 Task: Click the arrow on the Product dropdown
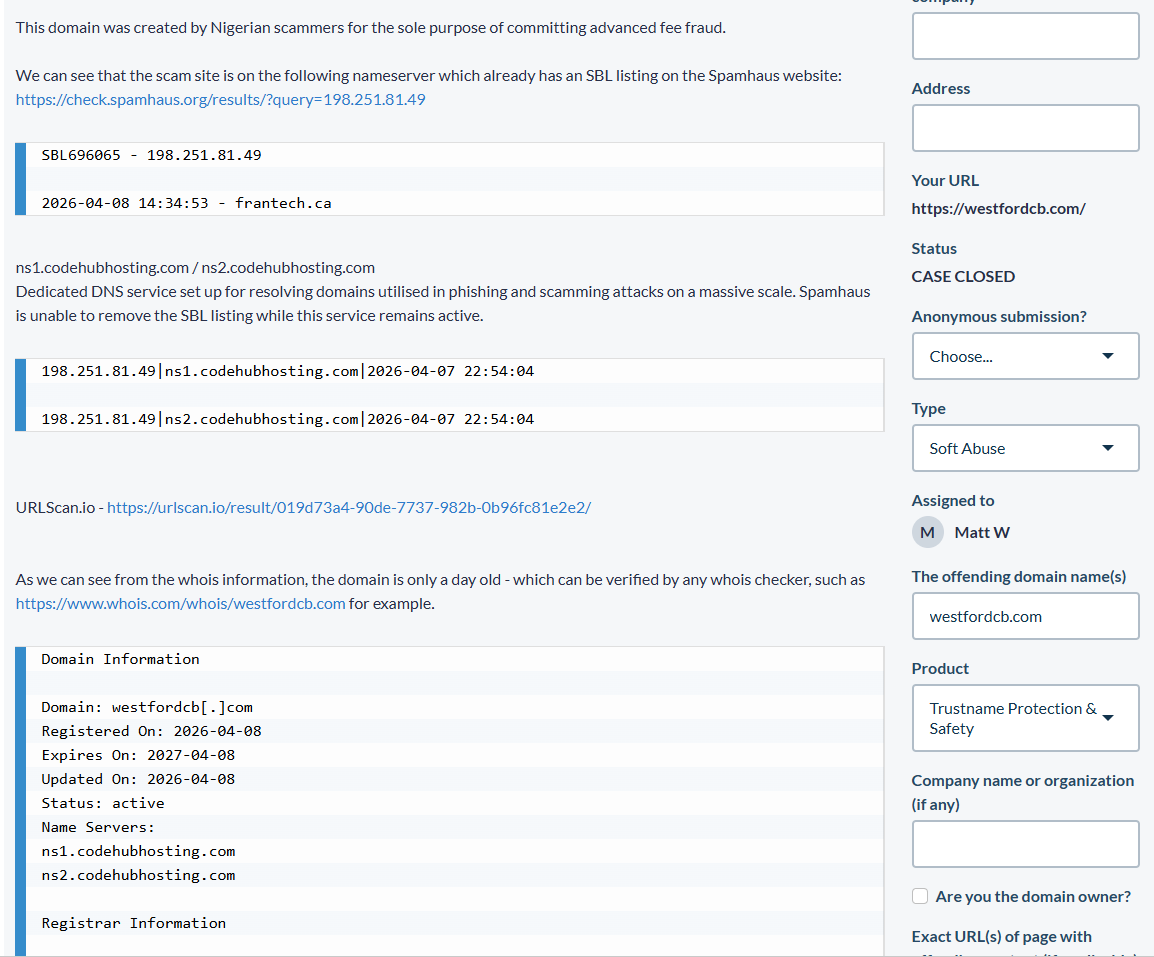click(1108, 718)
